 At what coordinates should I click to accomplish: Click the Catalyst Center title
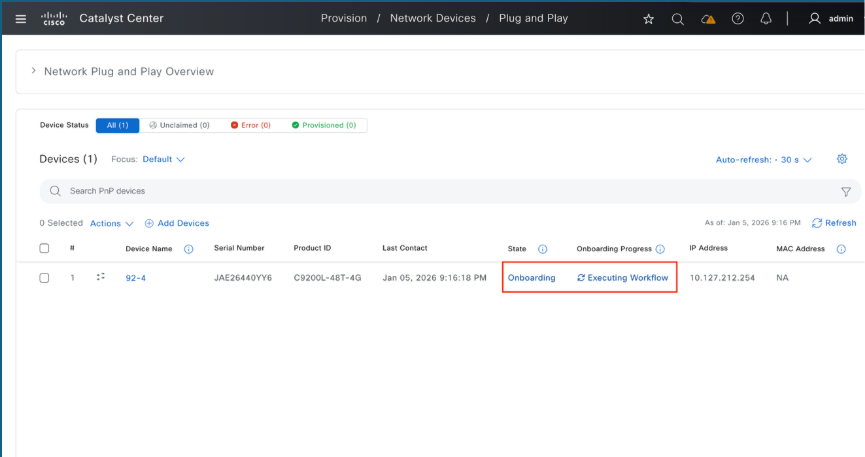click(121, 18)
